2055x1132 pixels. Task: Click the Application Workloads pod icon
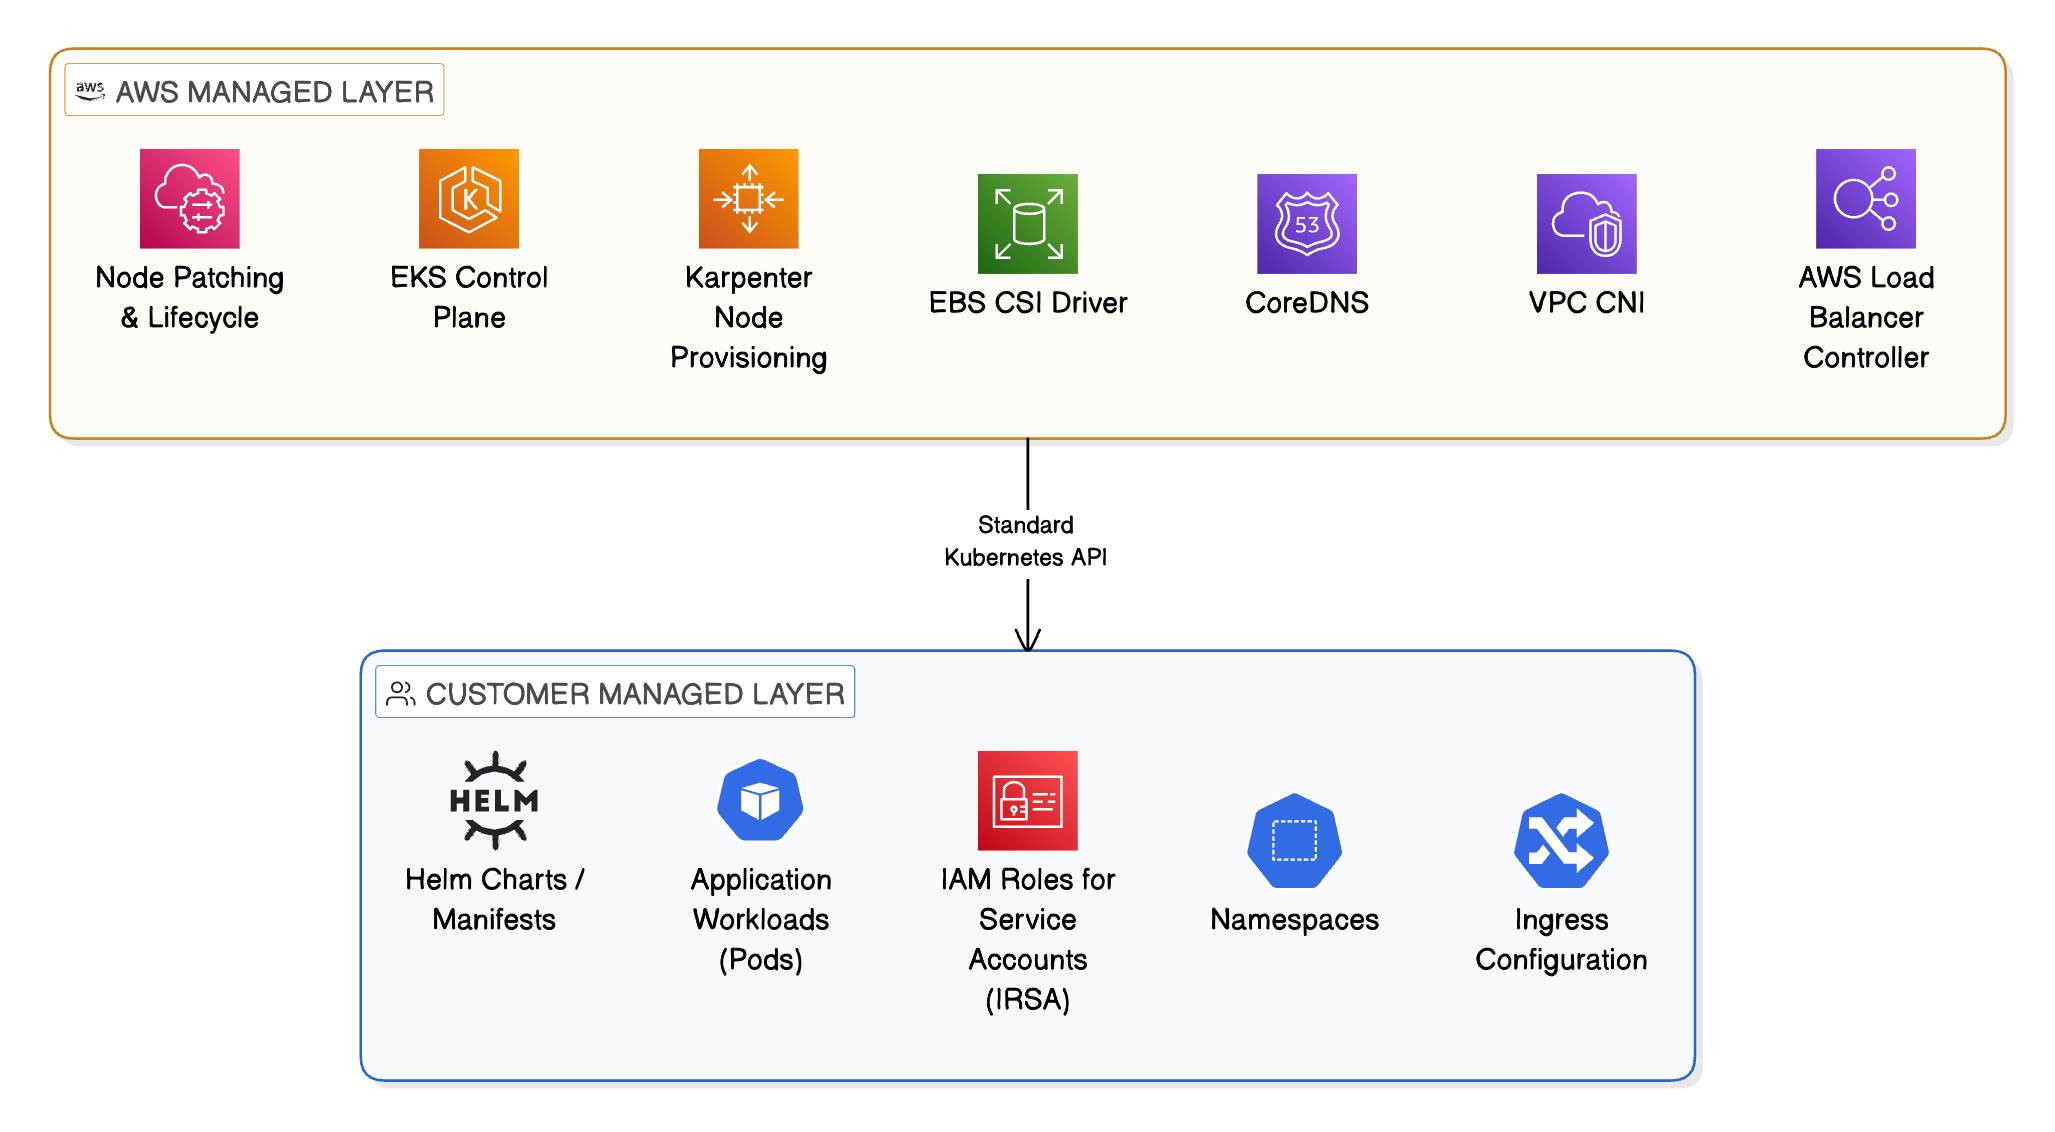pyautogui.click(x=760, y=800)
